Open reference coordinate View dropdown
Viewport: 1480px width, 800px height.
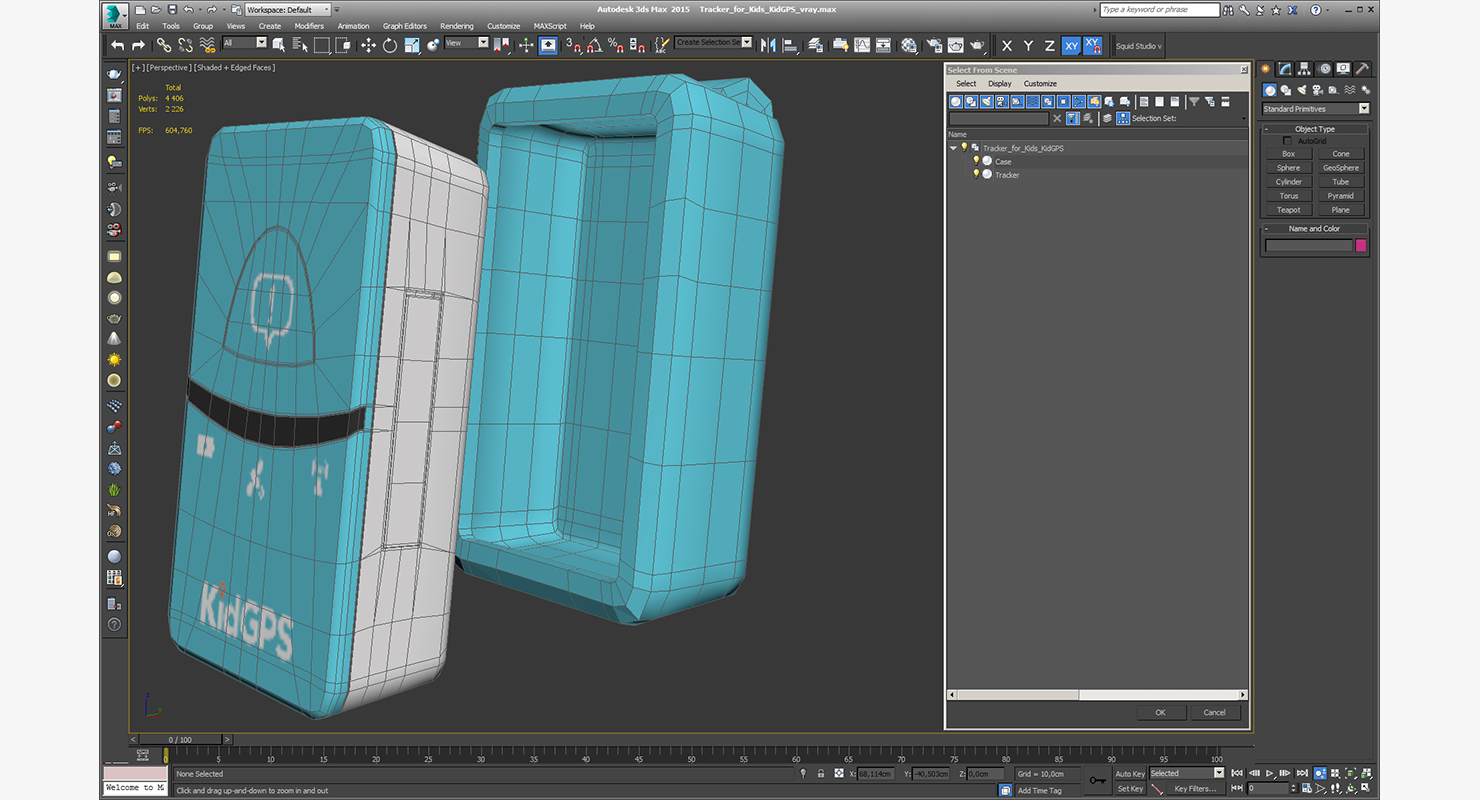(x=467, y=43)
